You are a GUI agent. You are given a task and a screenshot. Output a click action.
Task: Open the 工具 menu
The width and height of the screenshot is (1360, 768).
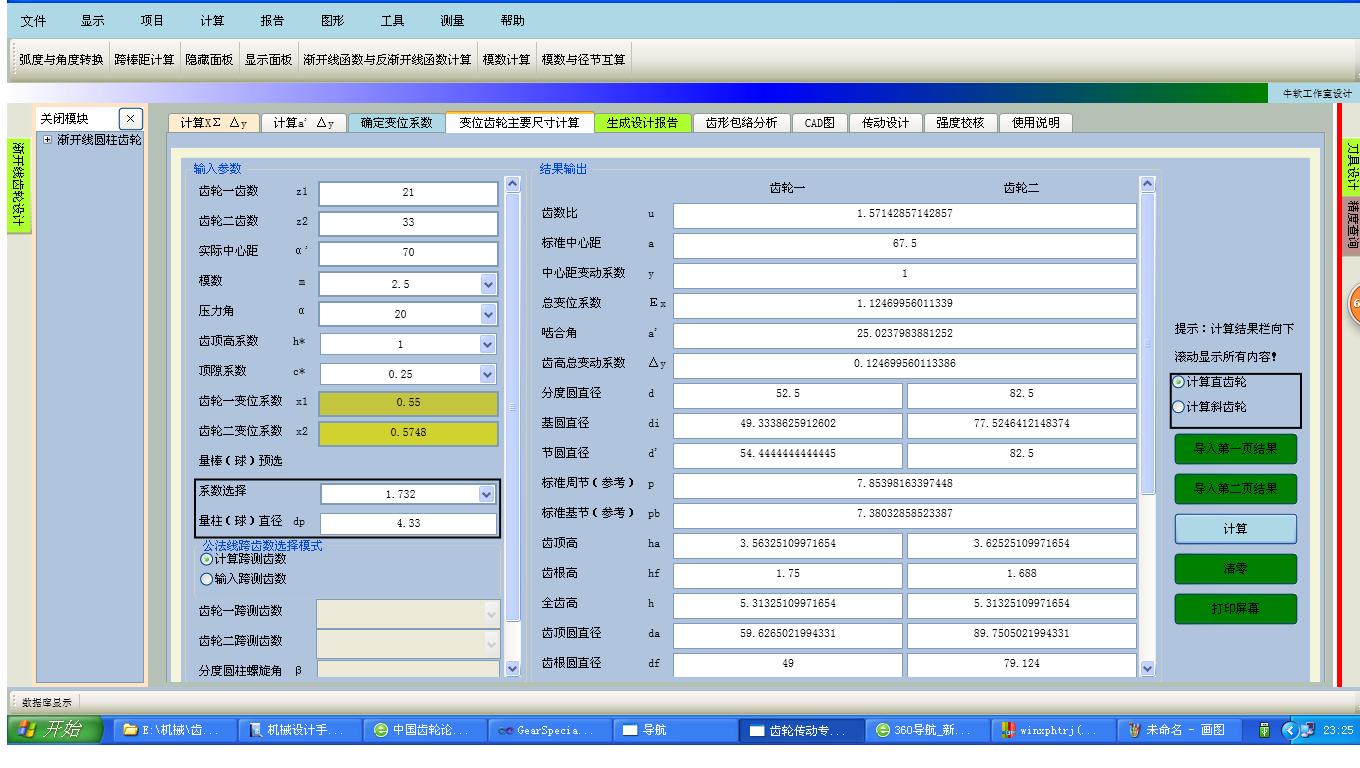coord(392,20)
